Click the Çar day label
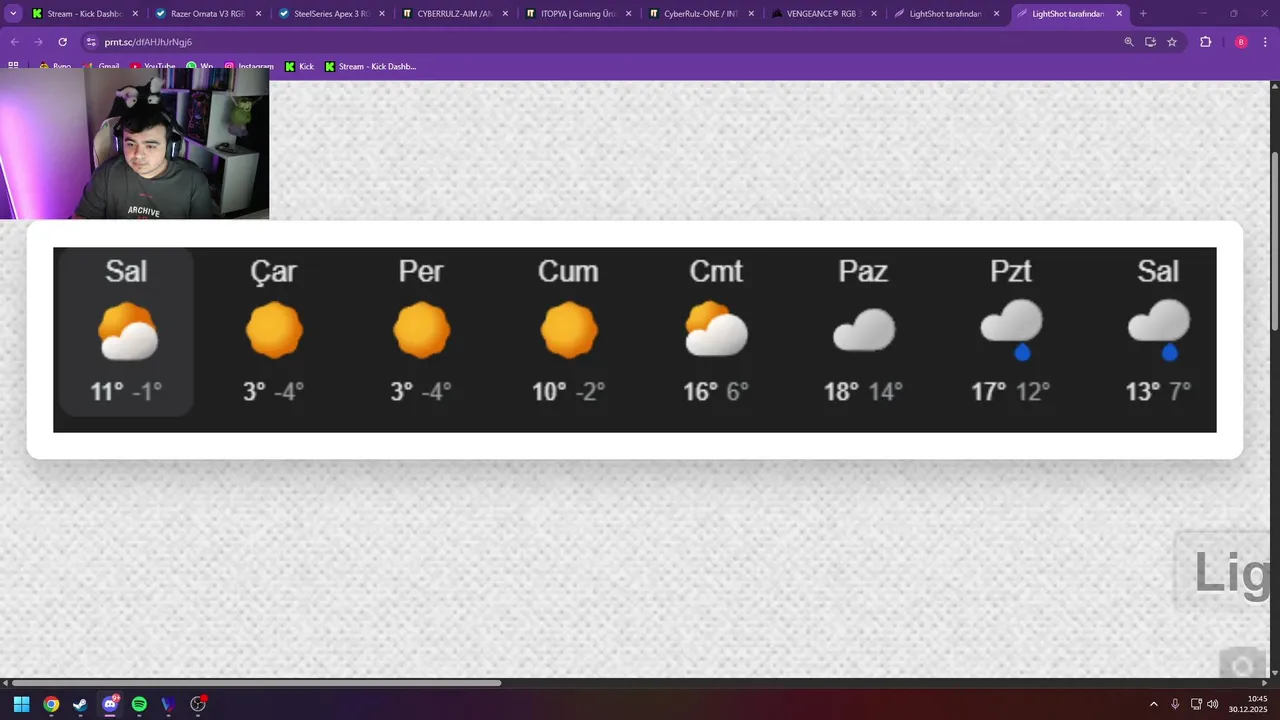Image resolution: width=1280 pixels, height=720 pixels. coord(273,271)
